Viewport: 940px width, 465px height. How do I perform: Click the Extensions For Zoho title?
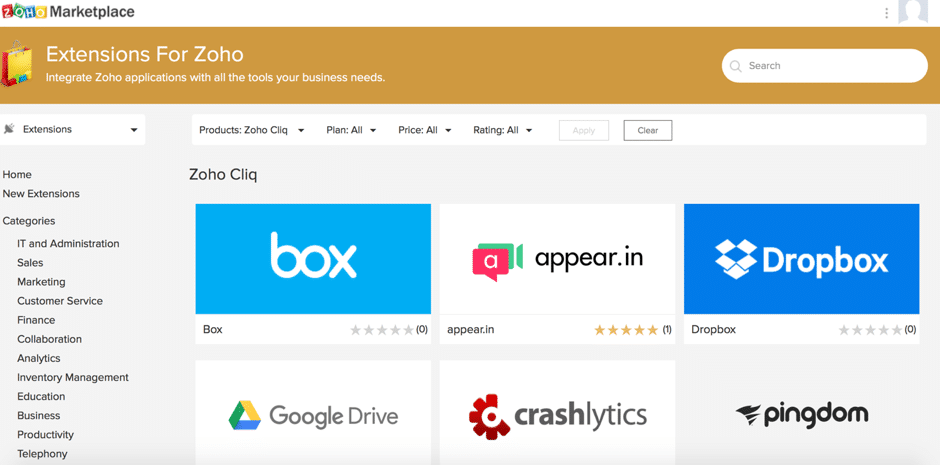145,55
